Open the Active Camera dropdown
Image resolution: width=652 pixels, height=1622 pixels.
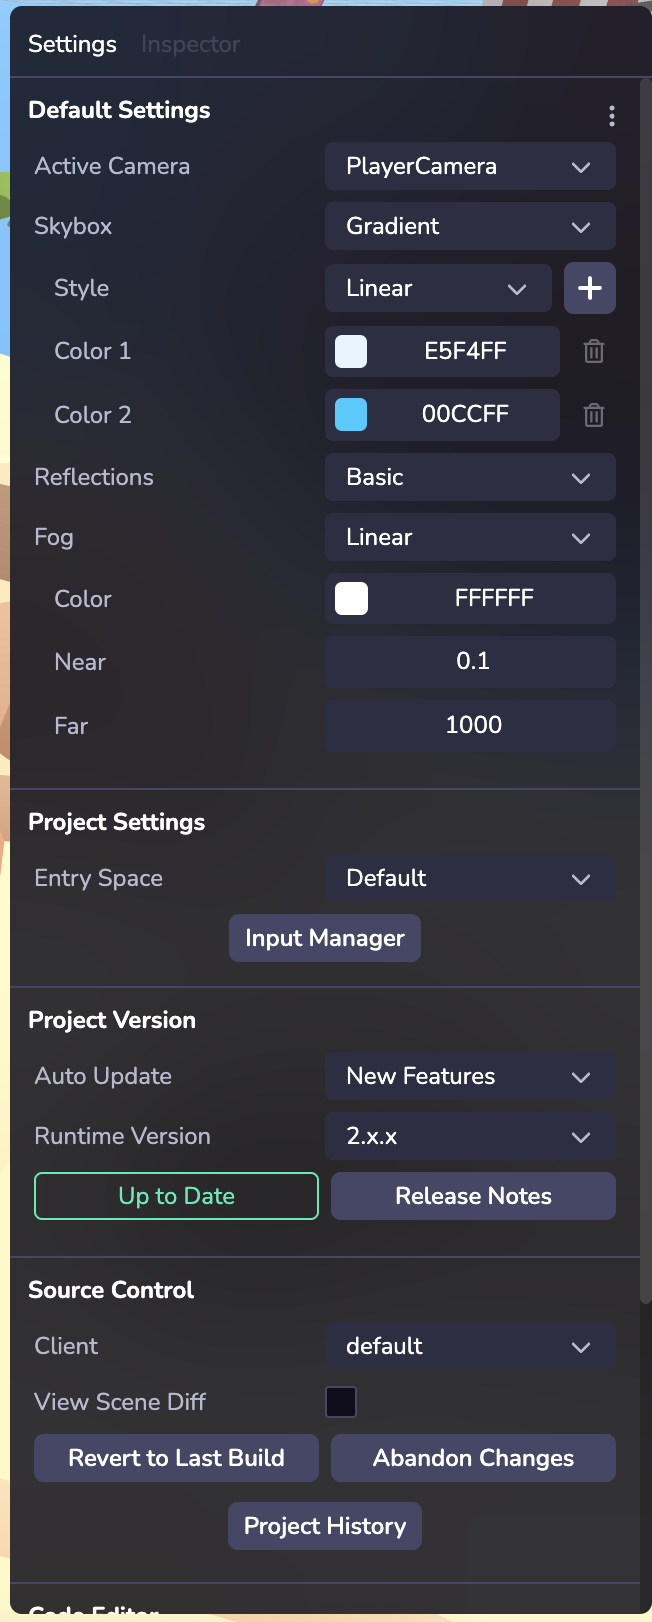470,166
